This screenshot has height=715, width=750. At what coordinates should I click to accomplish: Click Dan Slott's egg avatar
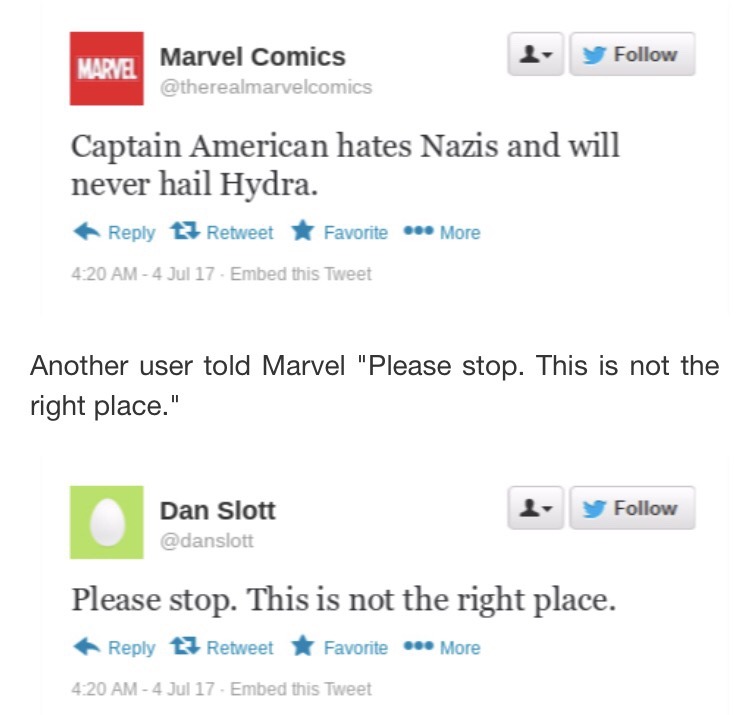click(x=106, y=522)
